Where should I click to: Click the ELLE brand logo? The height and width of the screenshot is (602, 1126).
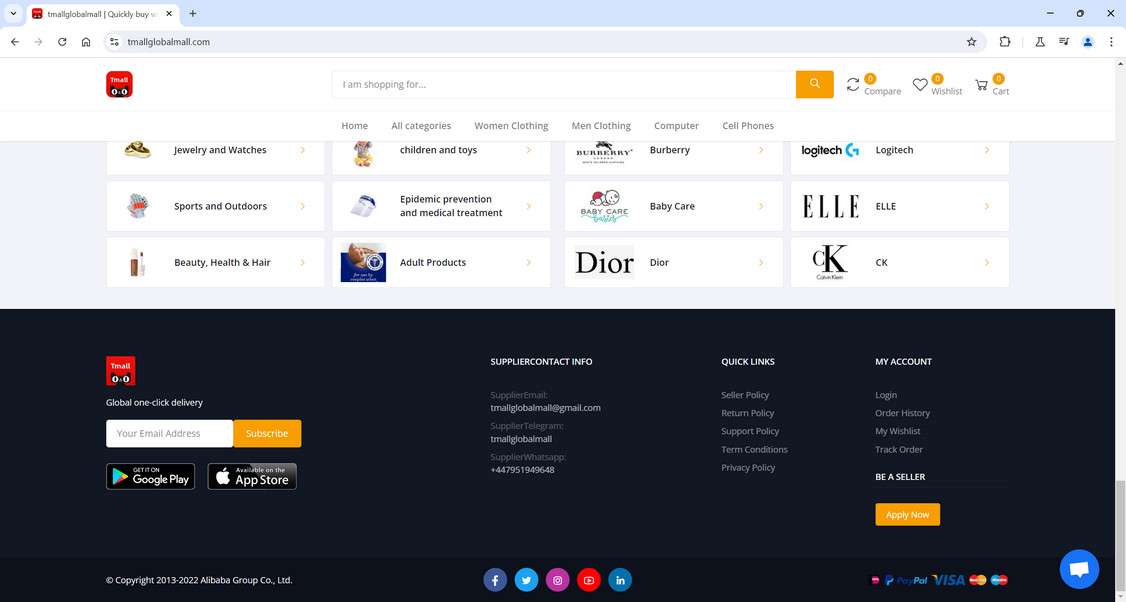pos(830,207)
